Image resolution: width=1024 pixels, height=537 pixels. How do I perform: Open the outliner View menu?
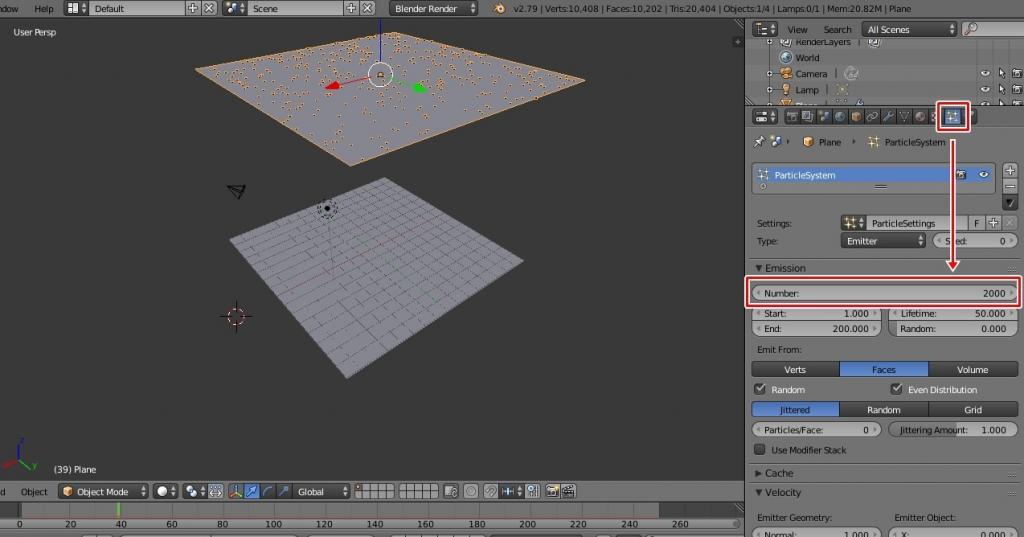click(797, 29)
